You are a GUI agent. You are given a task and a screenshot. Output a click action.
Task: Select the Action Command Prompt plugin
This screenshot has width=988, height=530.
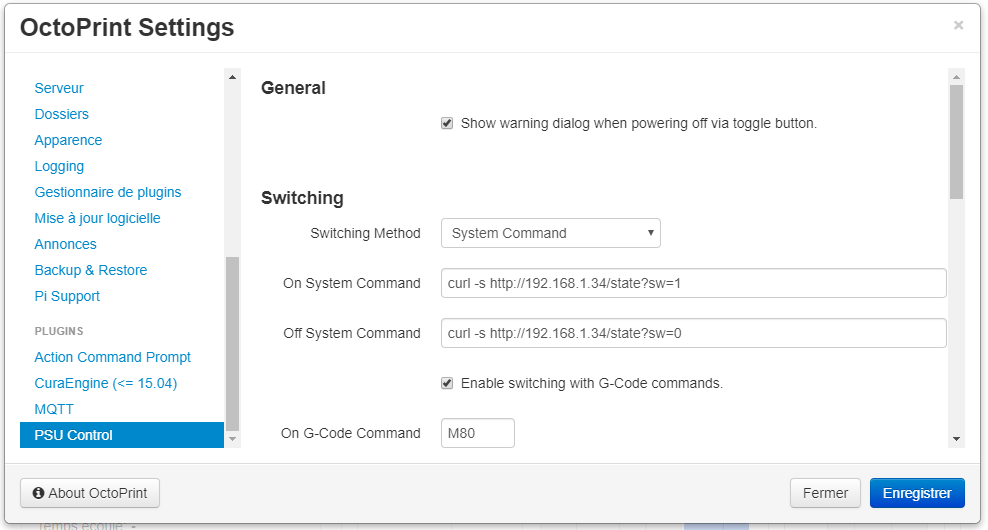pos(113,357)
